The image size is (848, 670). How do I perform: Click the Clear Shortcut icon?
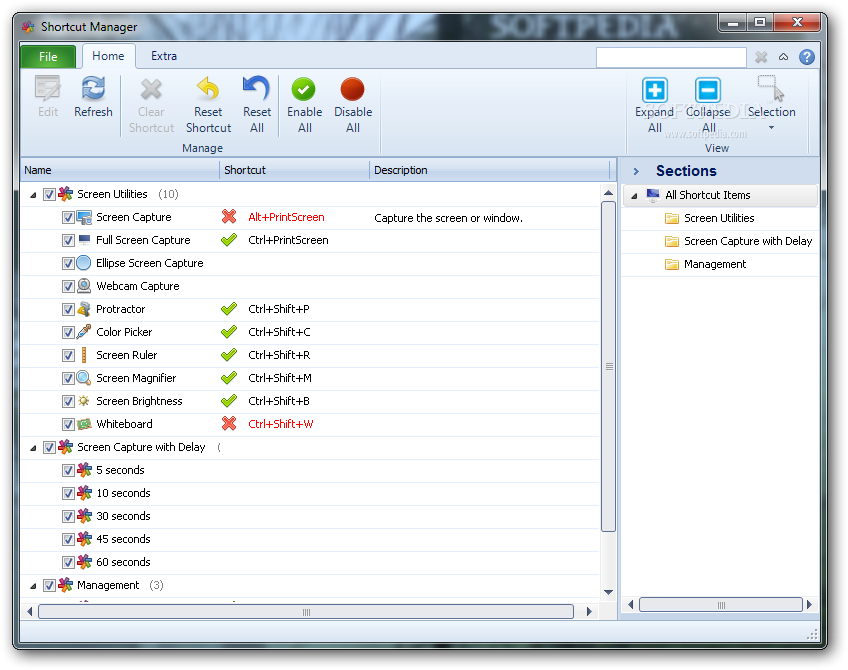coord(151,89)
